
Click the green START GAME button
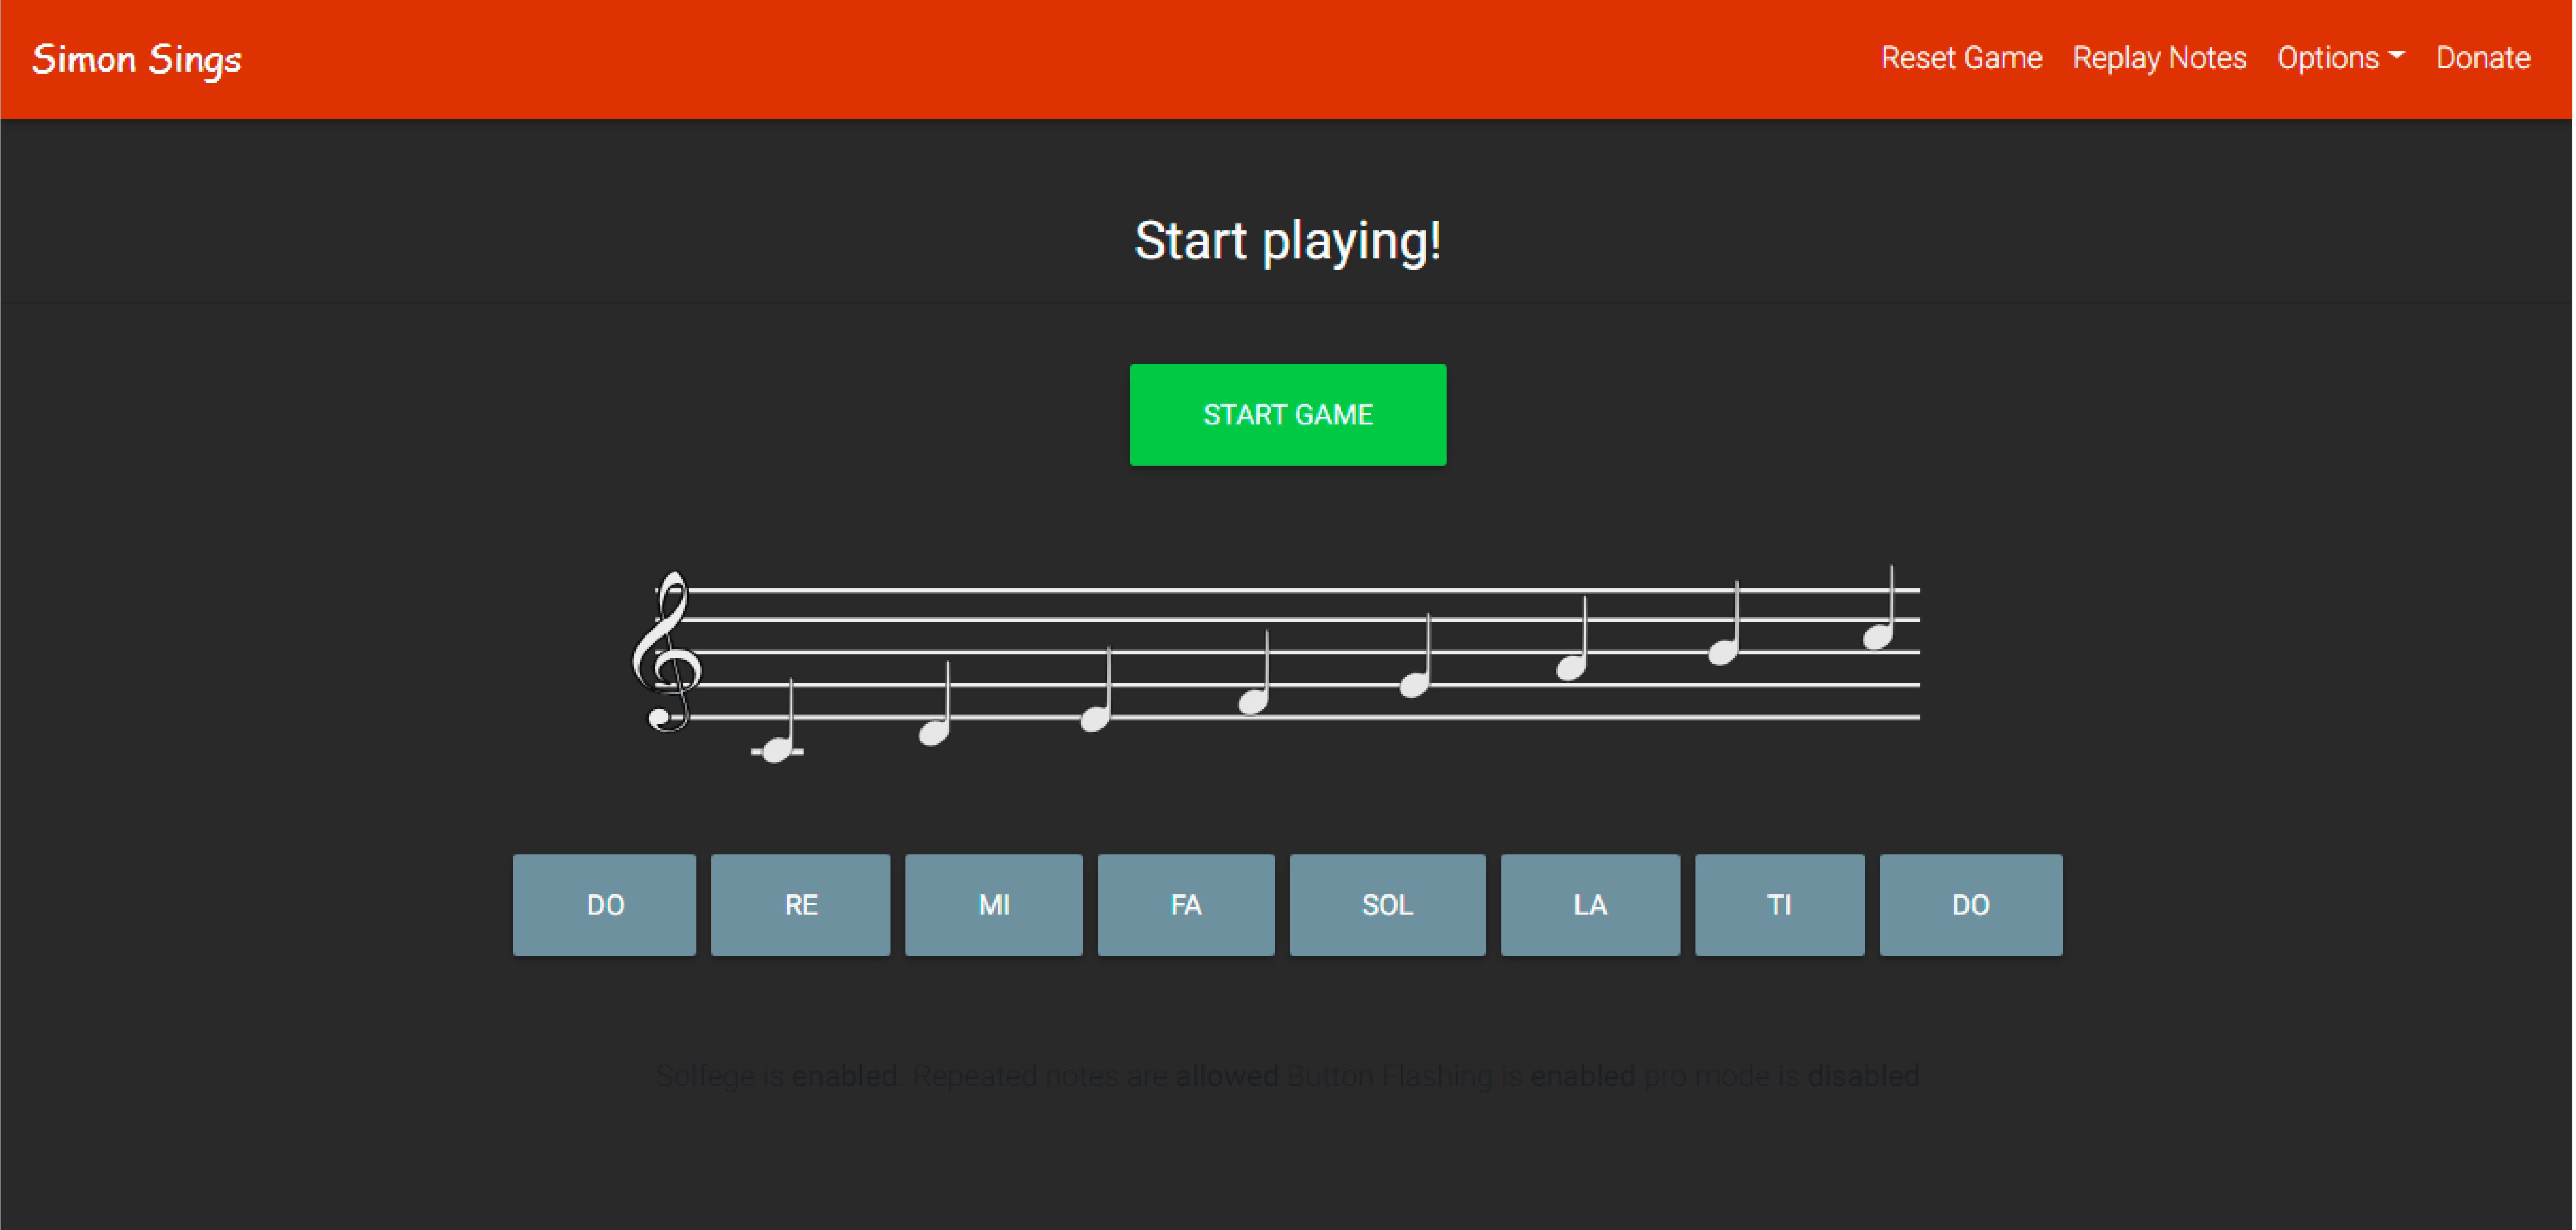click(1287, 414)
